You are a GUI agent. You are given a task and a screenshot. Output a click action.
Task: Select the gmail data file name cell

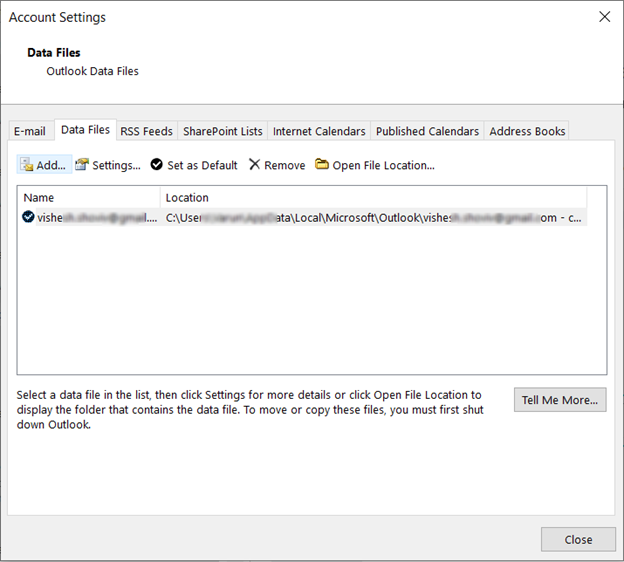97,218
